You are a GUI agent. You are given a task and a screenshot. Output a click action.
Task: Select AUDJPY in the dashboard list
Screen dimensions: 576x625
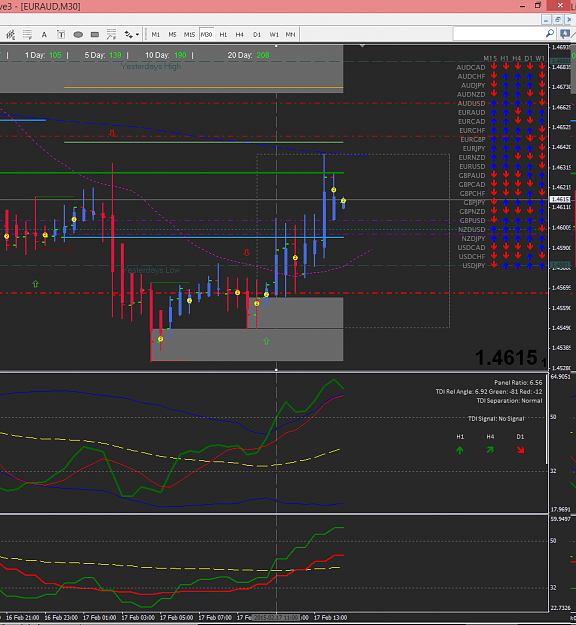473,85
